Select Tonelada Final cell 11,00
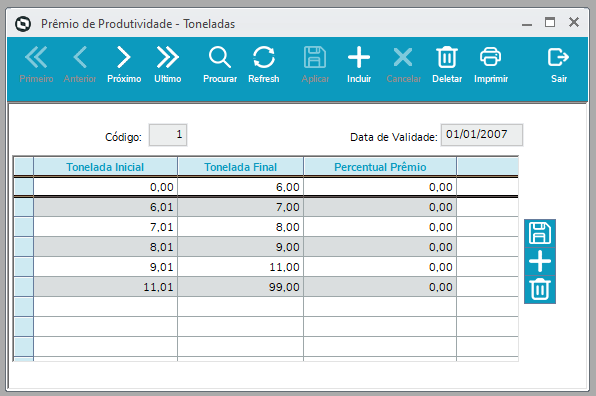The image size is (596, 396). [x=241, y=267]
